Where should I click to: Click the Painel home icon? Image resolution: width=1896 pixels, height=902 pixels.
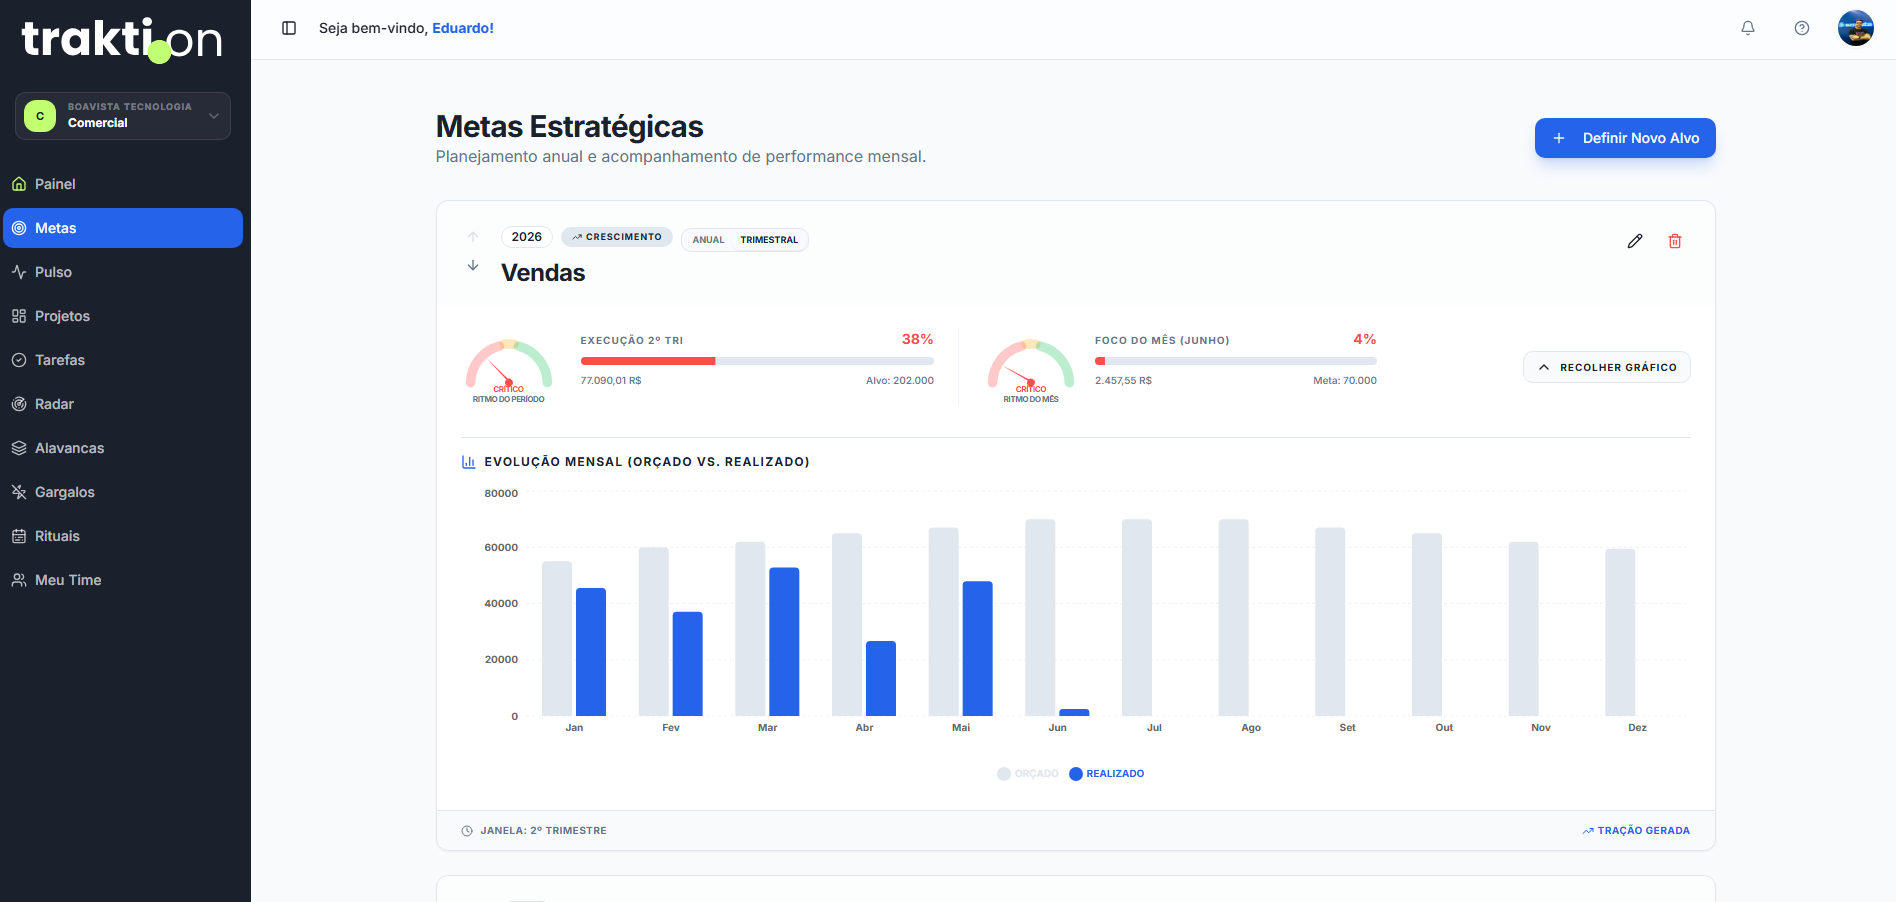19,184
